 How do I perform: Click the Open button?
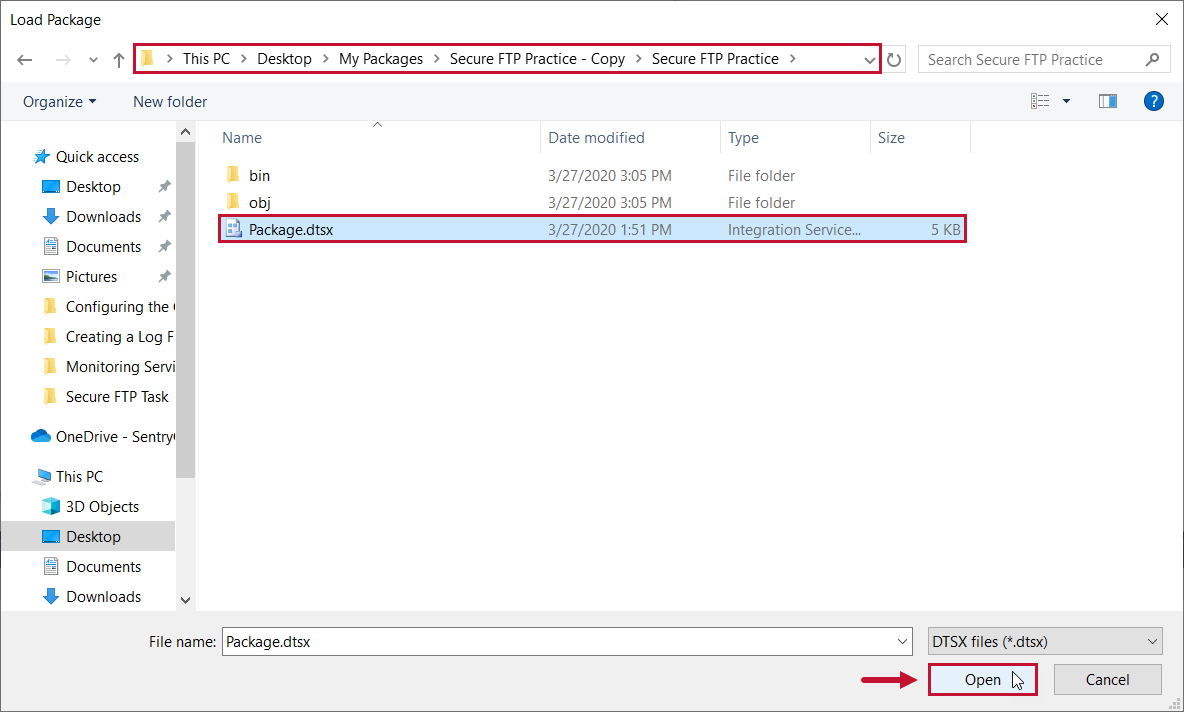pyautogui.click(x=982, y=679)
